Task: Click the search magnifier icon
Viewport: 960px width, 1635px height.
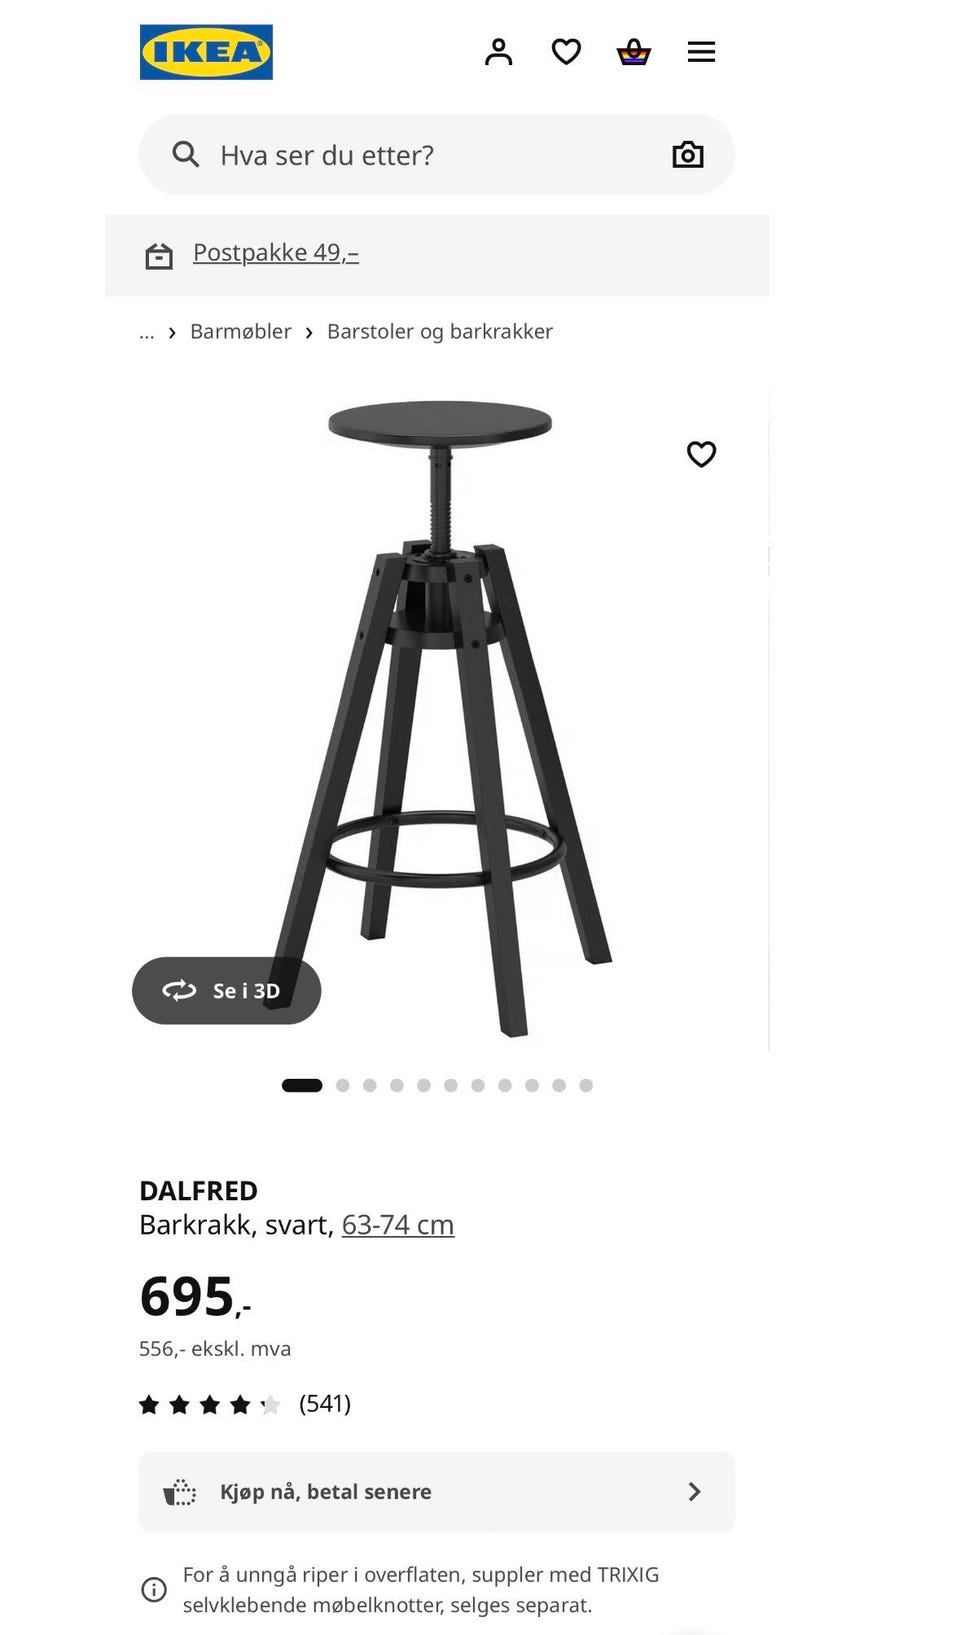Action: (186, 154)
